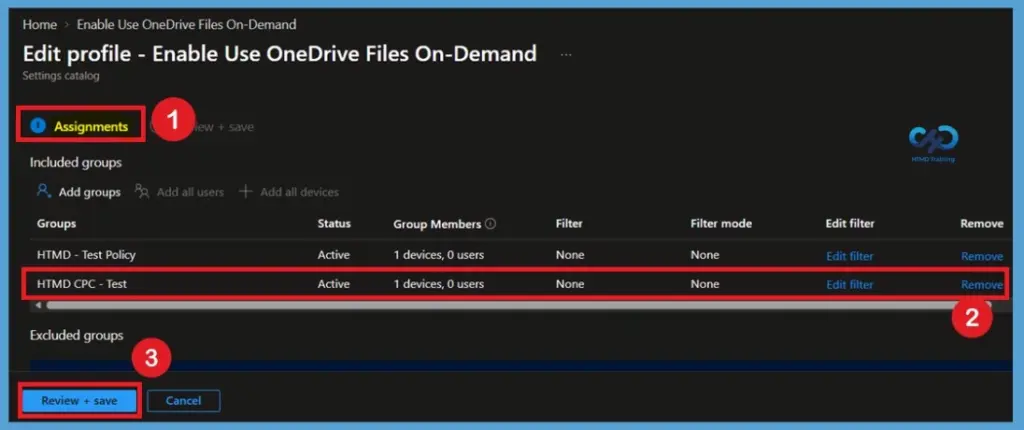Click the Filter column header
This screenshot has height=430, width=1024.
(569, 223)
